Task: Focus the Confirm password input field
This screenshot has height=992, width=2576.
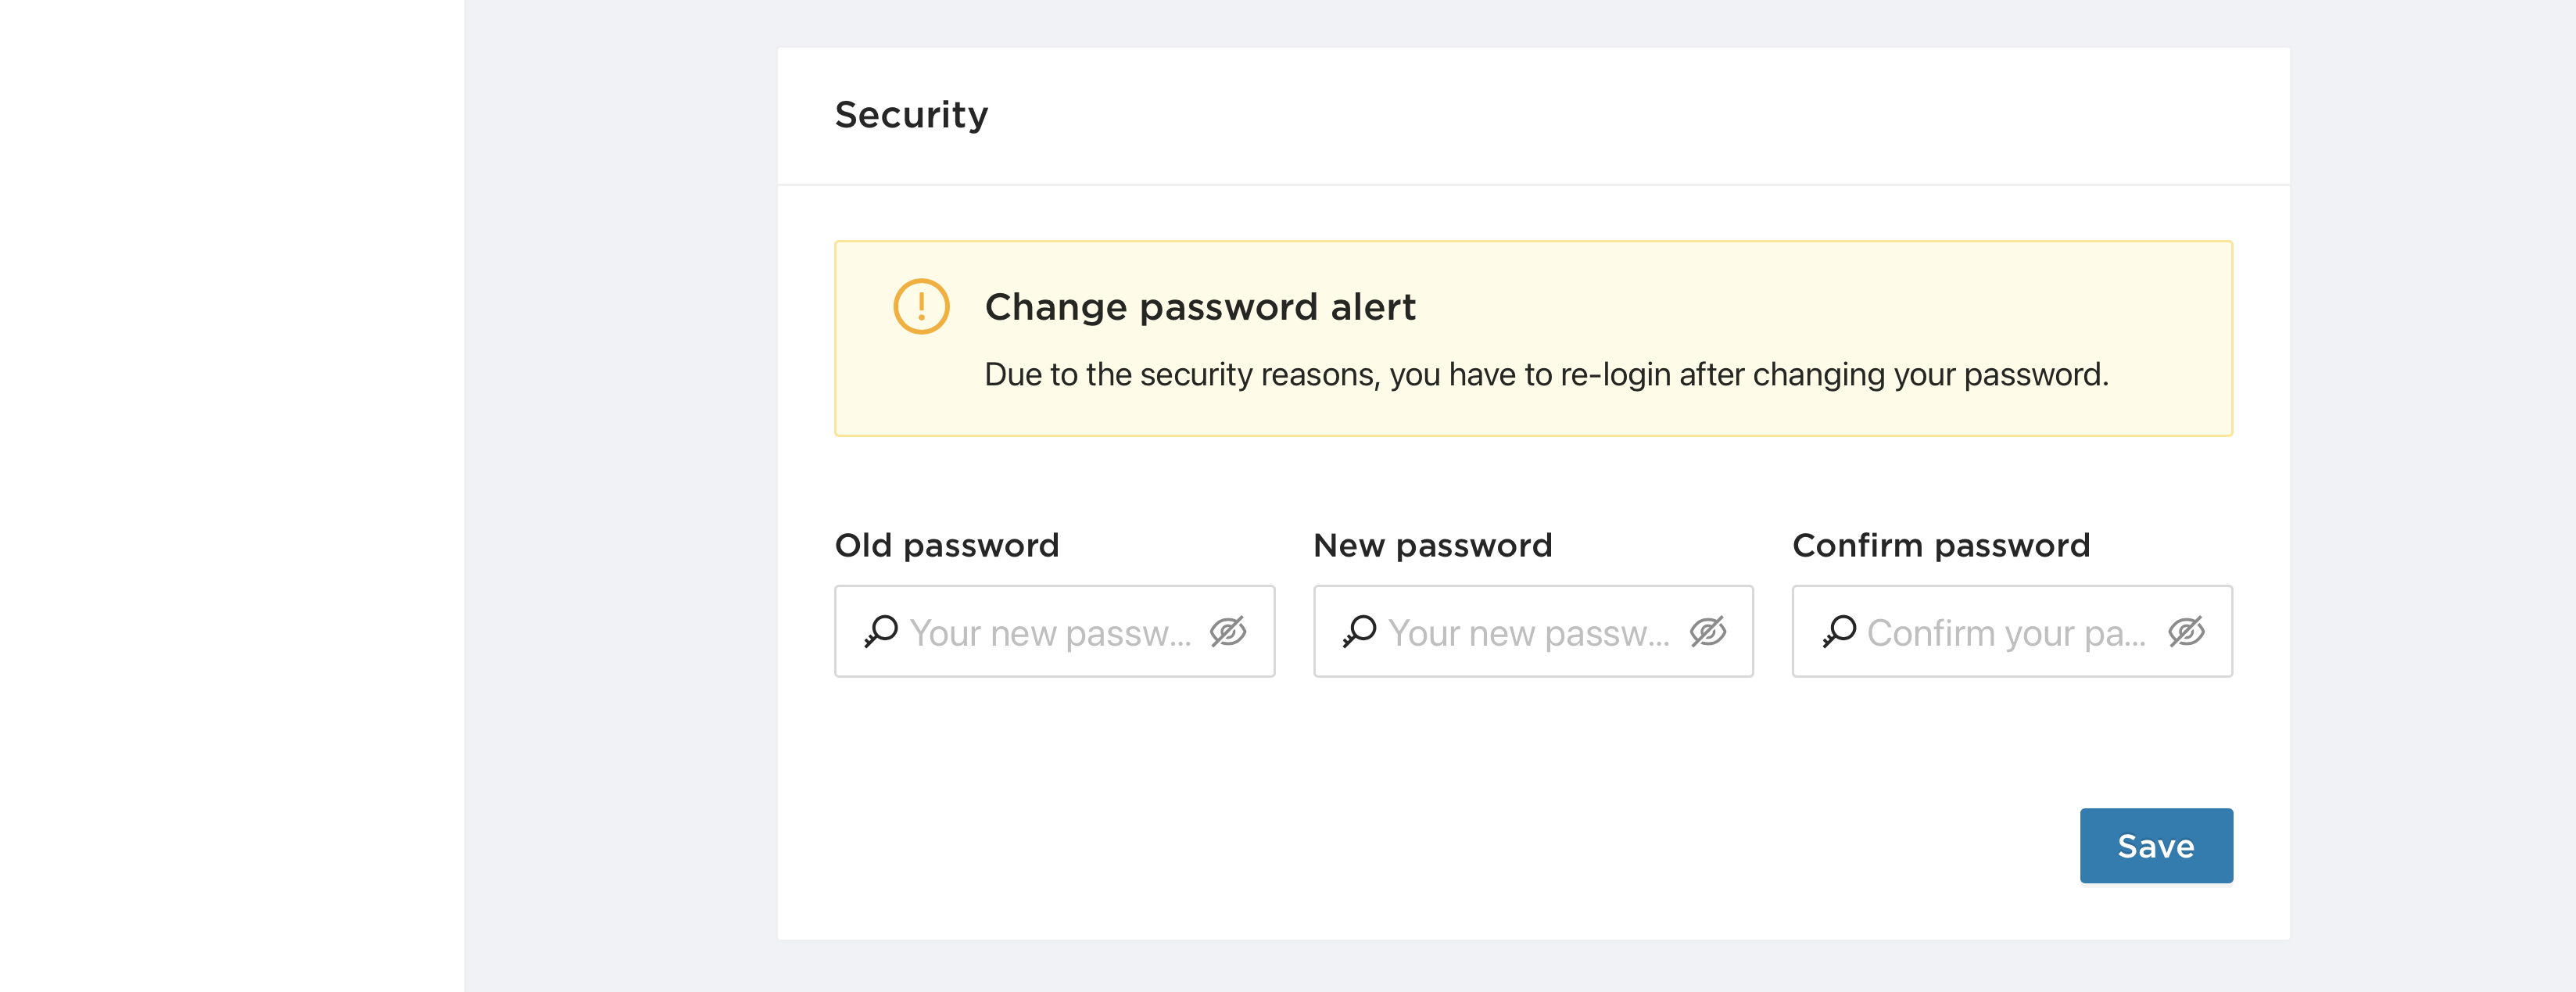Action: [2012, 632]
